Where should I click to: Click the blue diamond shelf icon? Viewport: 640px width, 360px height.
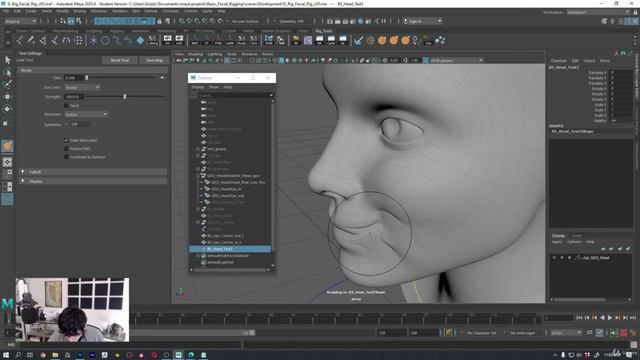click(140, 40)
